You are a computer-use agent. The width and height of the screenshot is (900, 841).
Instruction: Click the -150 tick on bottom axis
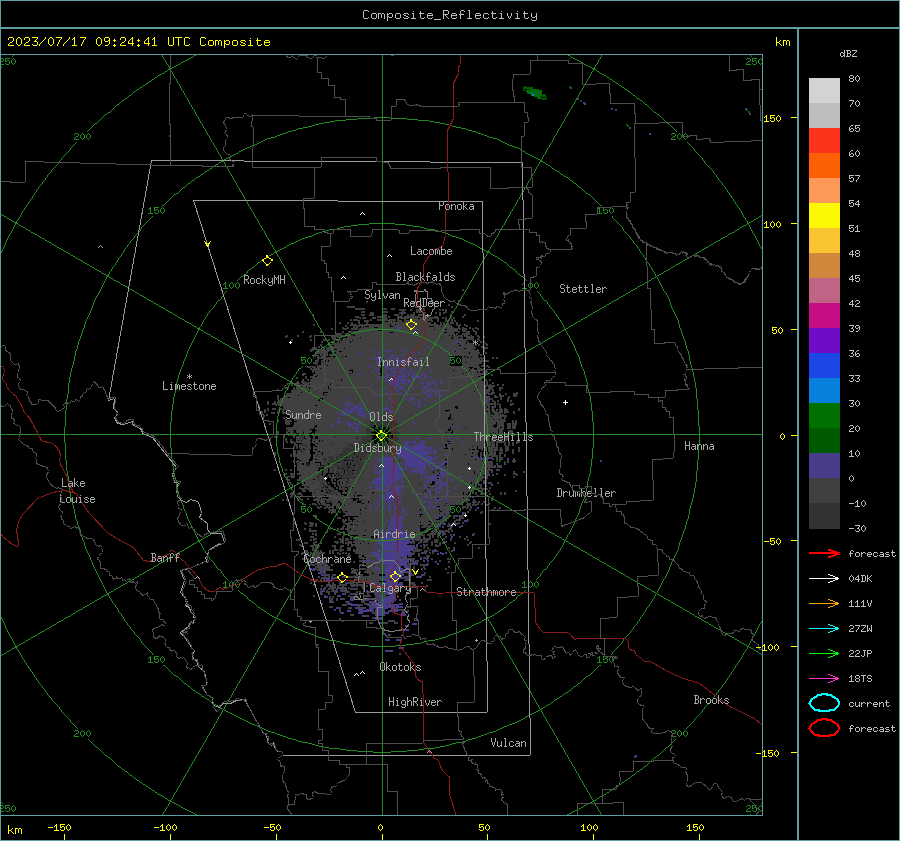[59, 827]
